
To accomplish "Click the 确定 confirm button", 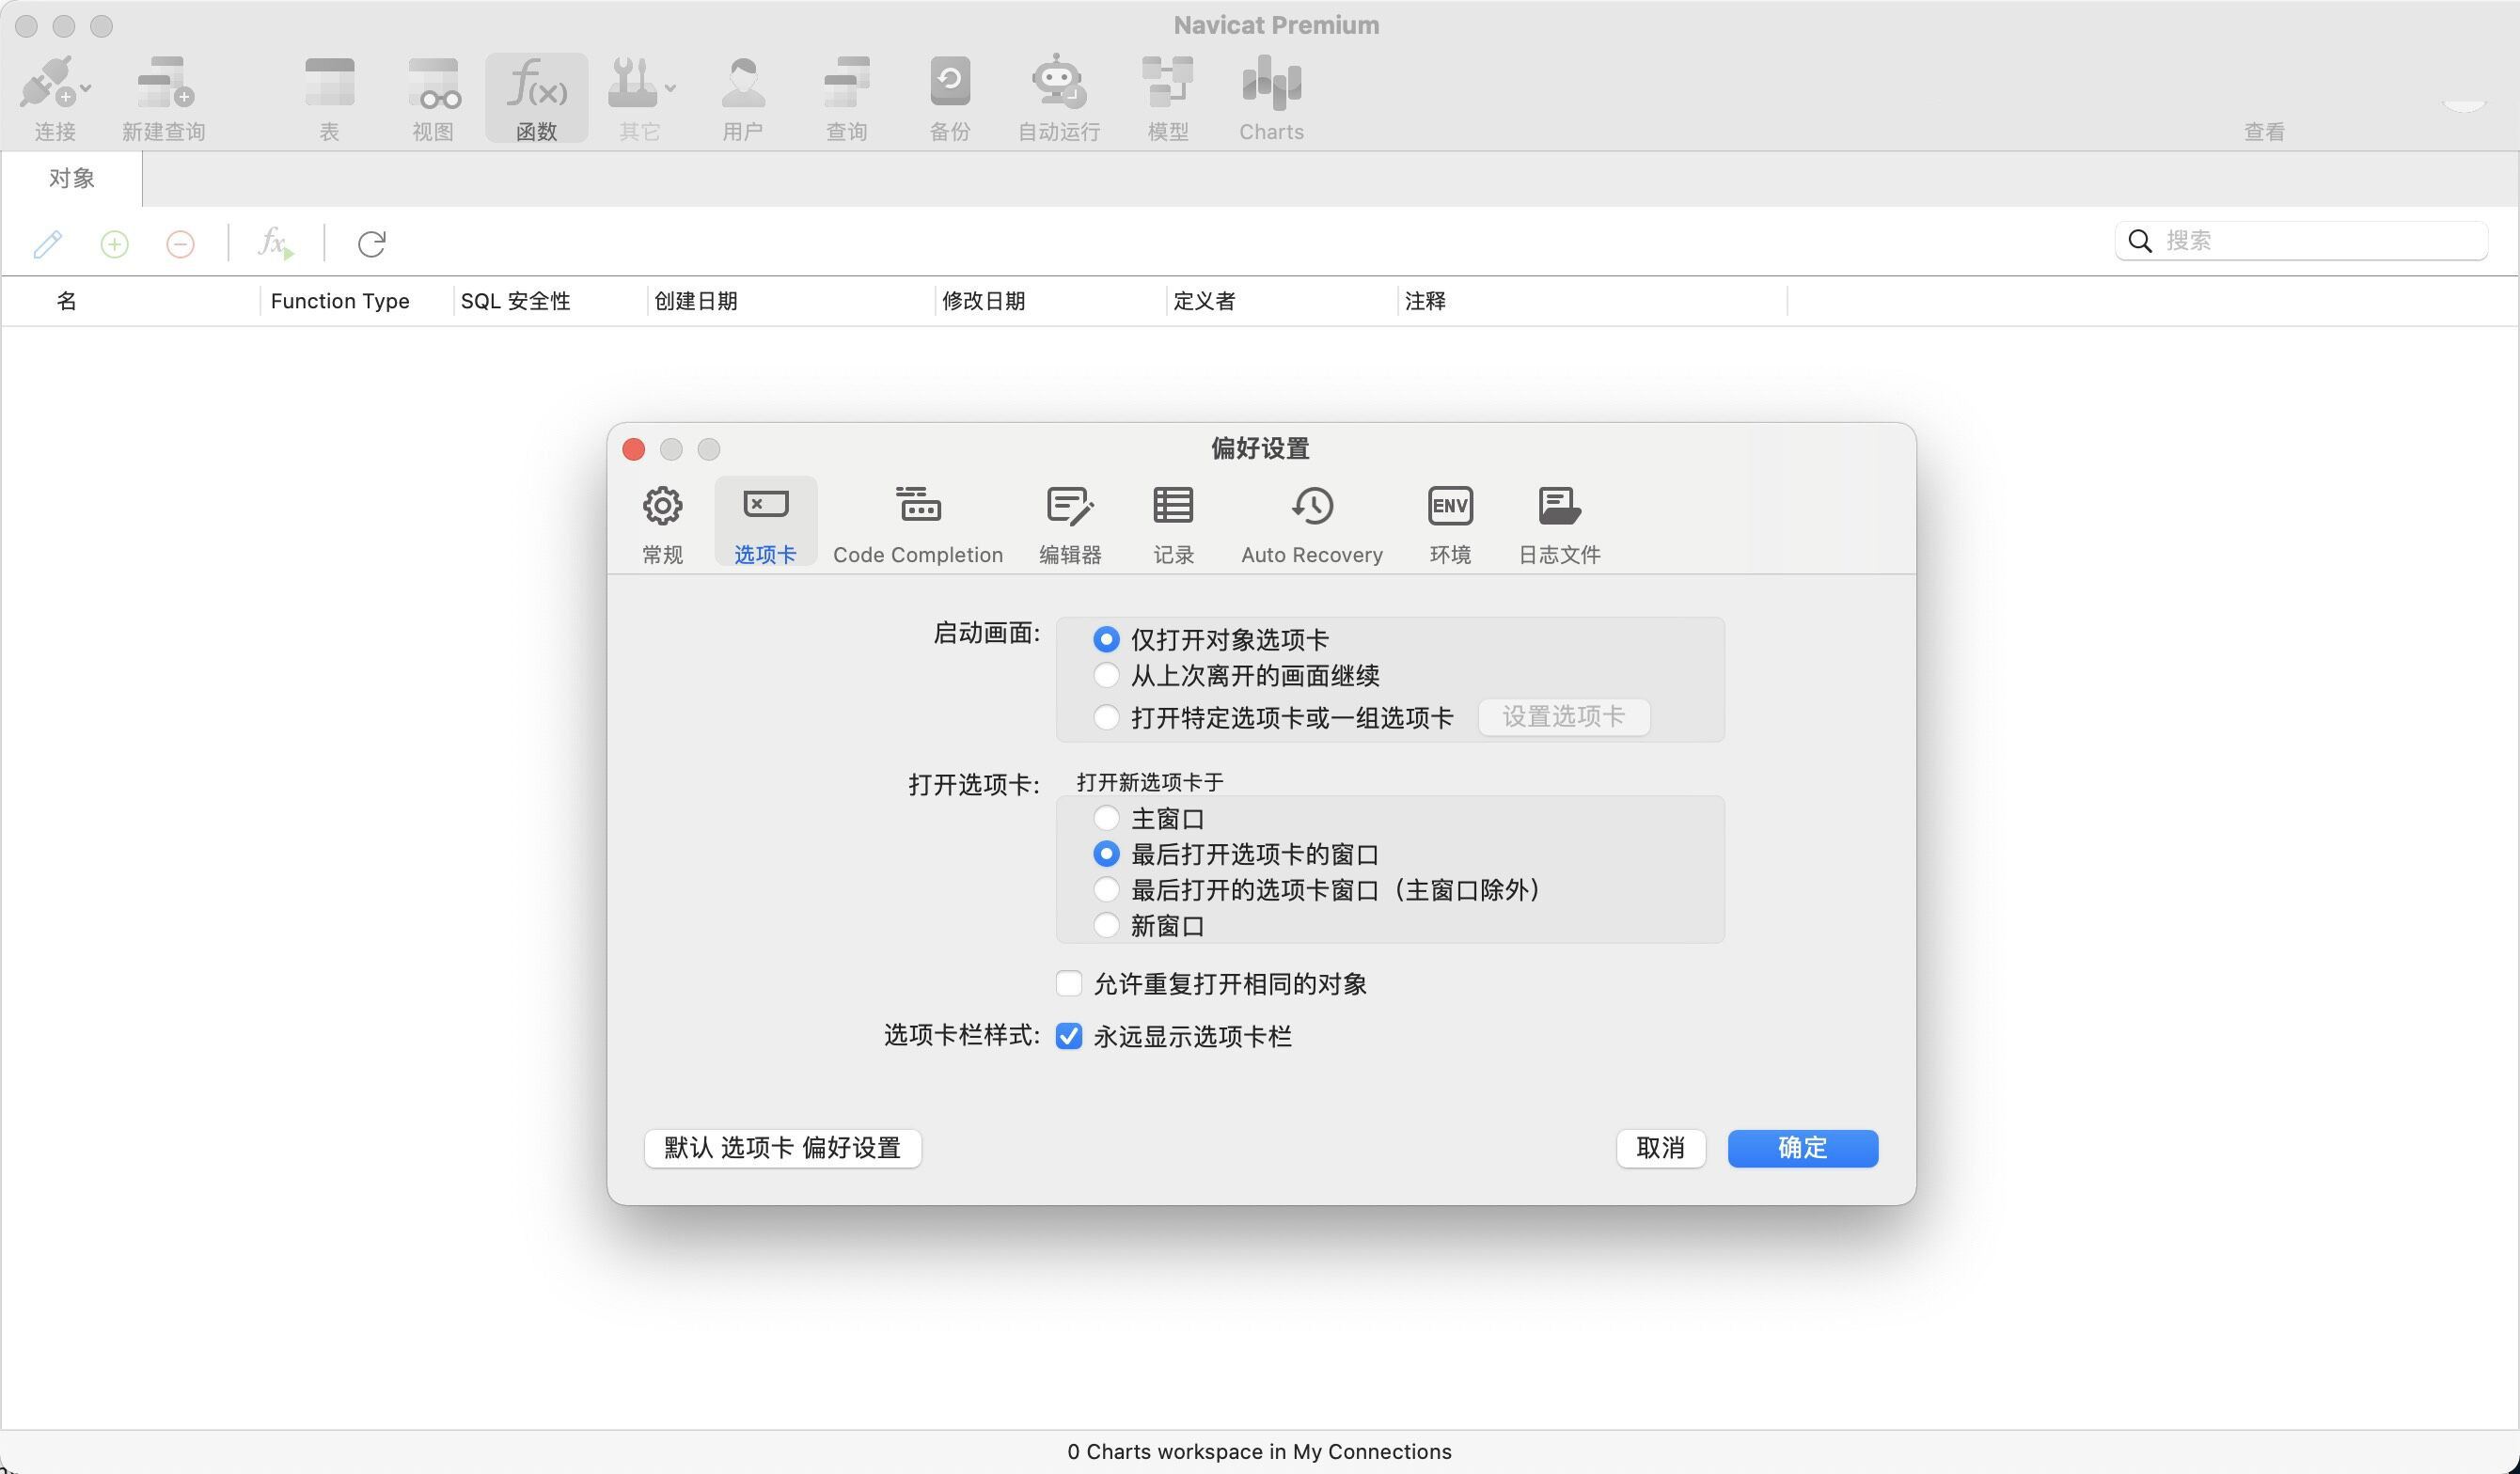I will 1803,1148.
